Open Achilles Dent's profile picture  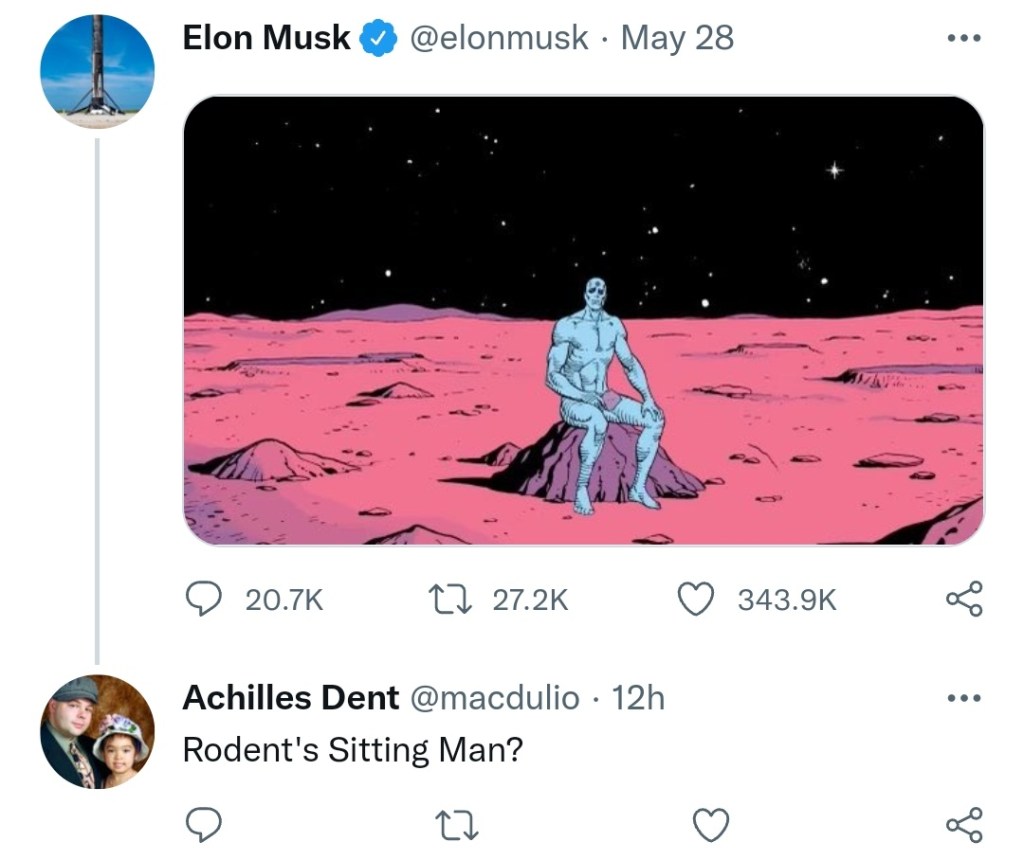97,732
